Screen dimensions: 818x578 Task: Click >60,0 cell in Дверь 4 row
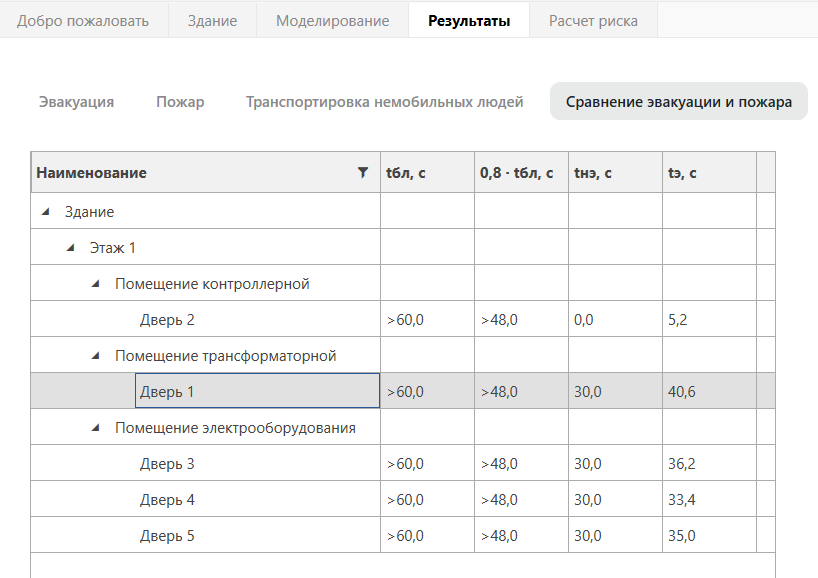(427, 500)
